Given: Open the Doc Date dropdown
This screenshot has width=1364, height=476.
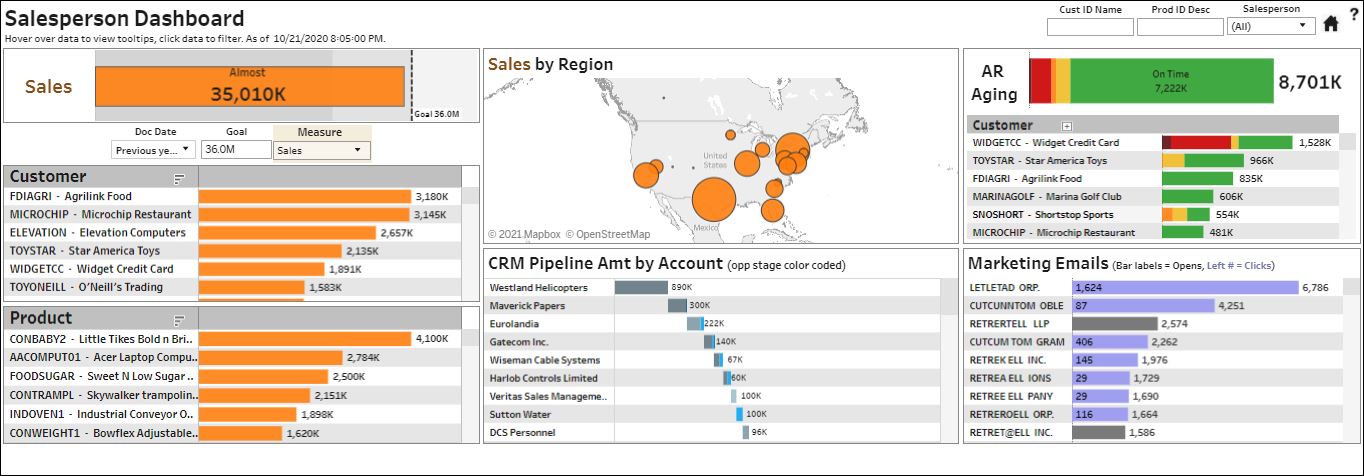Looking at the screenshot, I should [154, 150].
